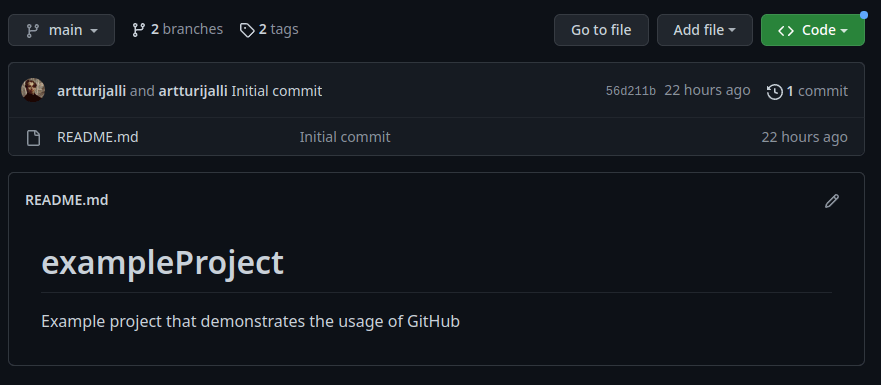Open artturijalli's avatar picture
This screenshot has height=385, width=881.
(x=33, y=90)
